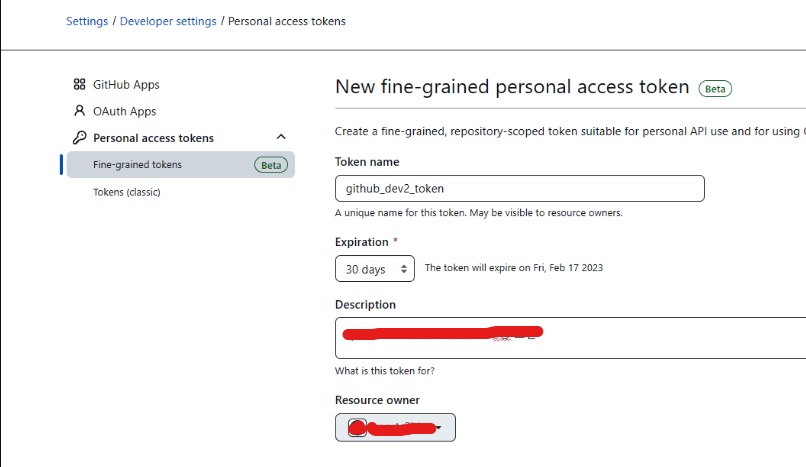Select Fine-grained tokens in sidebar
806x467 pixels.
click(x=180, y=164)
